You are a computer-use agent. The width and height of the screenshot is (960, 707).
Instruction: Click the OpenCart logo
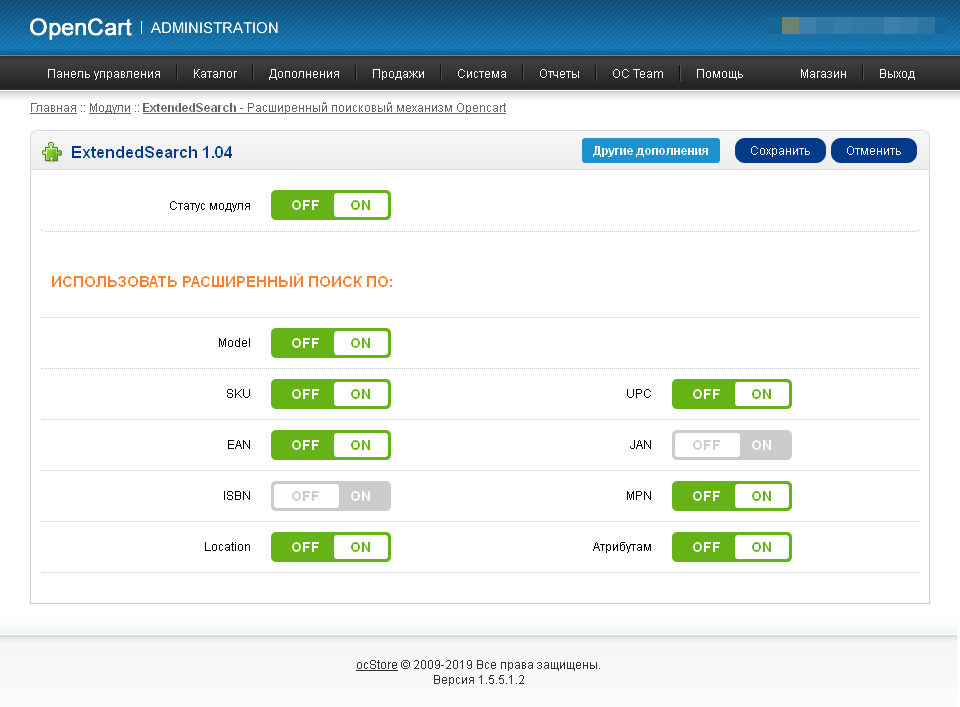[x=80, y=28]
